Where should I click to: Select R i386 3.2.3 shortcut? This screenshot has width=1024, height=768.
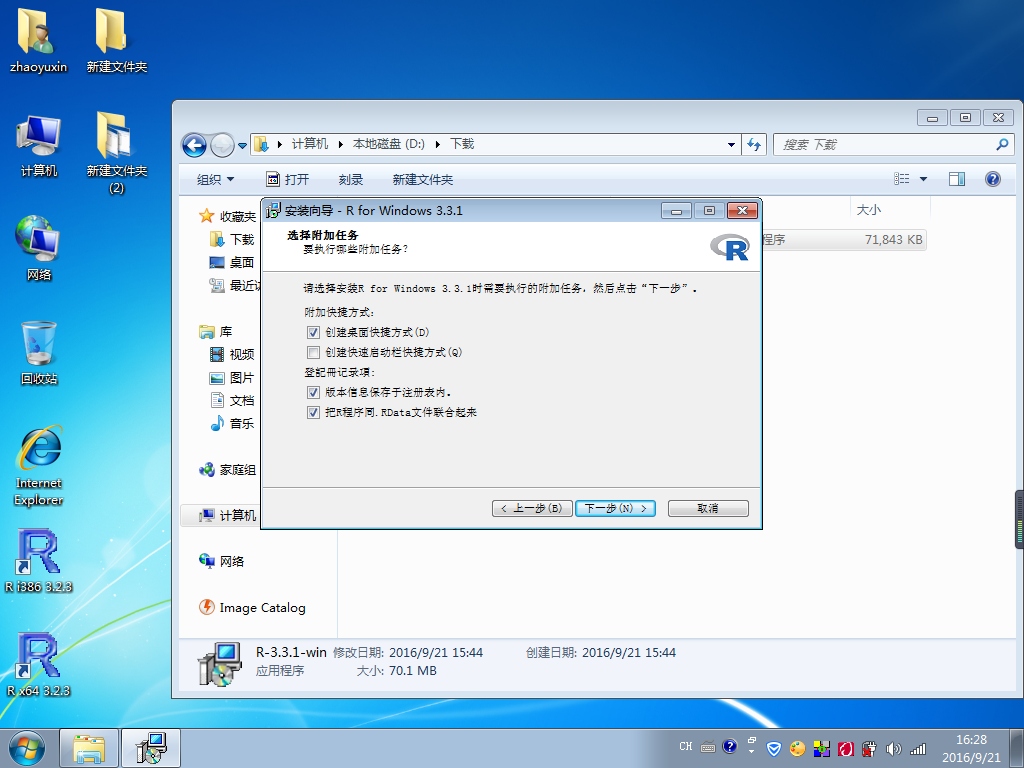tap(39, 561)
